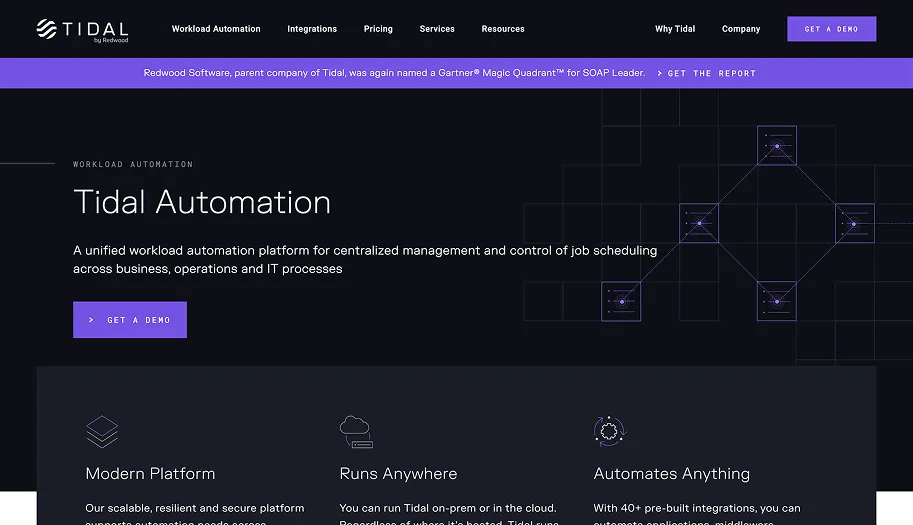Select the Runs Anywhere heading

(x=398, y=474)
